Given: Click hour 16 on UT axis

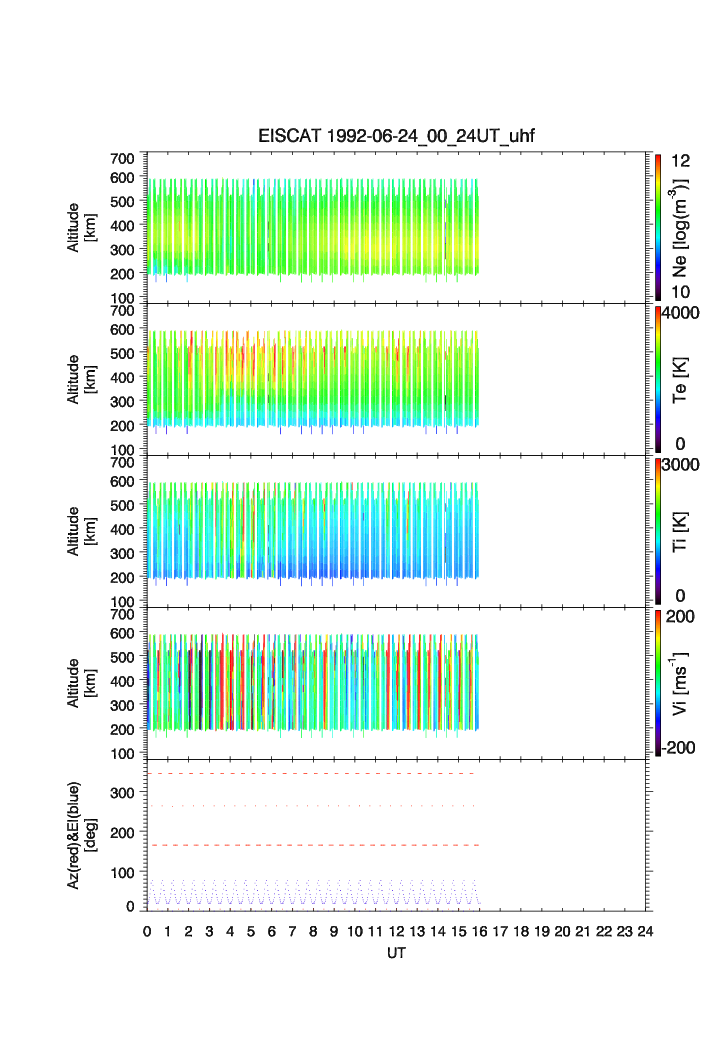Looking at the screenshot, I should pos(479,931).
